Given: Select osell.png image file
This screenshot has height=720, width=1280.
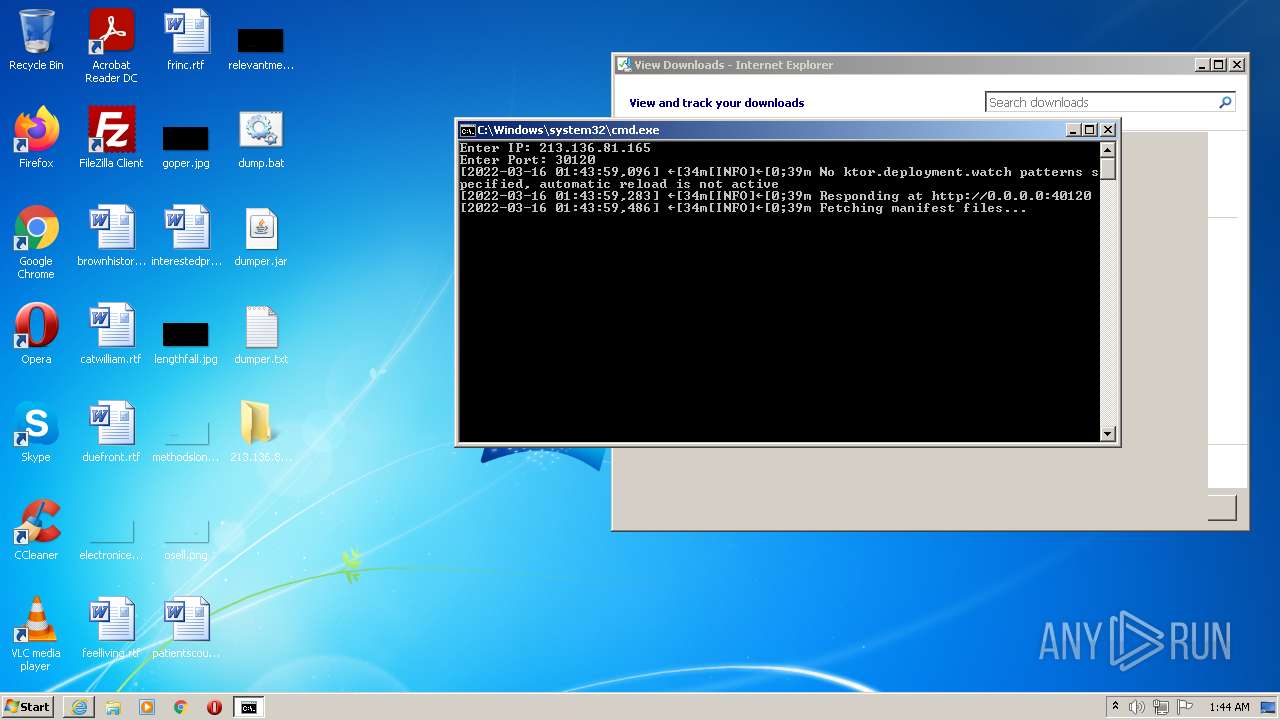Looking at the screenshot, I should tap(186, 540).
